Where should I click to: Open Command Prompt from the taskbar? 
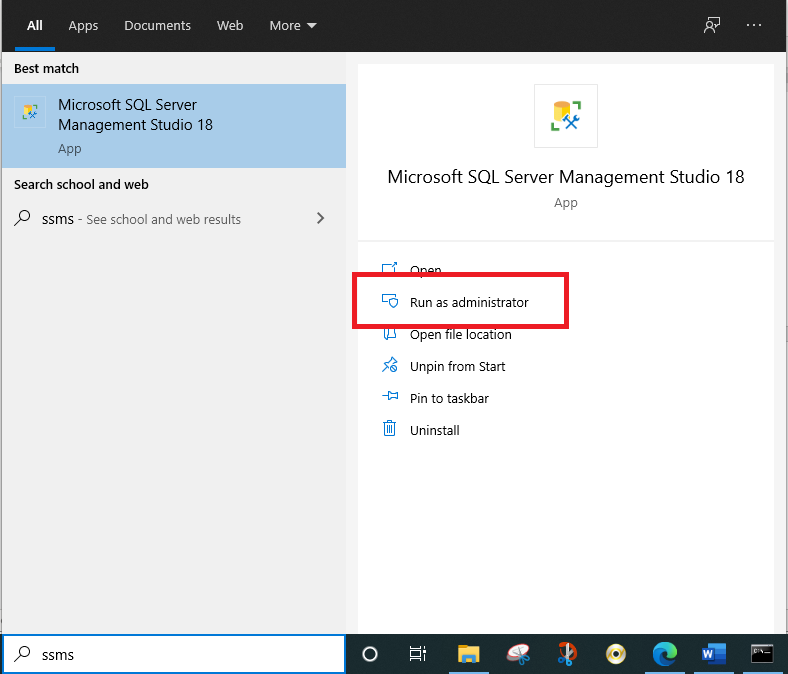point(762,654)
